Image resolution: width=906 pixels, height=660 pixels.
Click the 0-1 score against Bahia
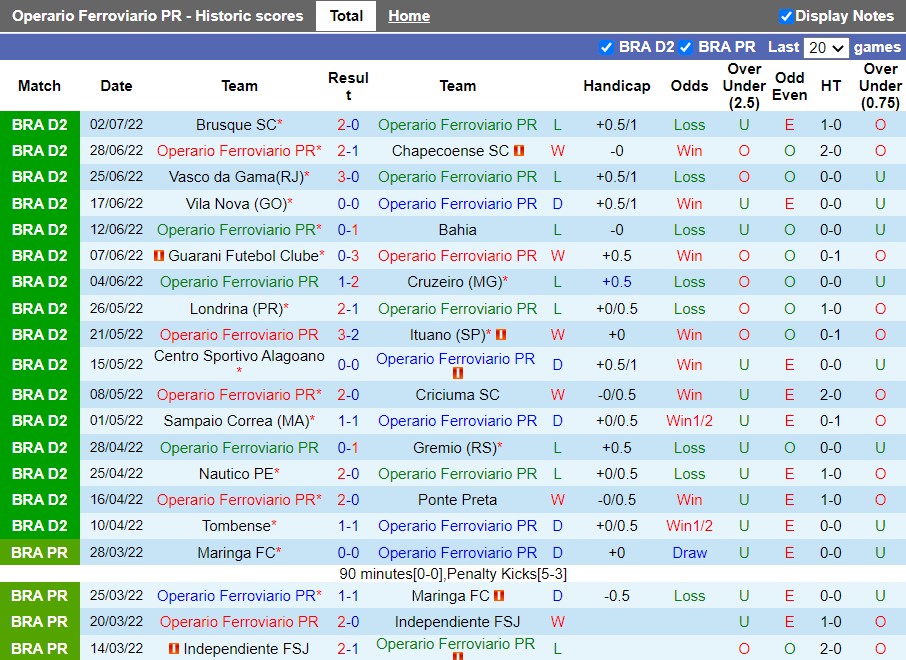coord(348,230)
